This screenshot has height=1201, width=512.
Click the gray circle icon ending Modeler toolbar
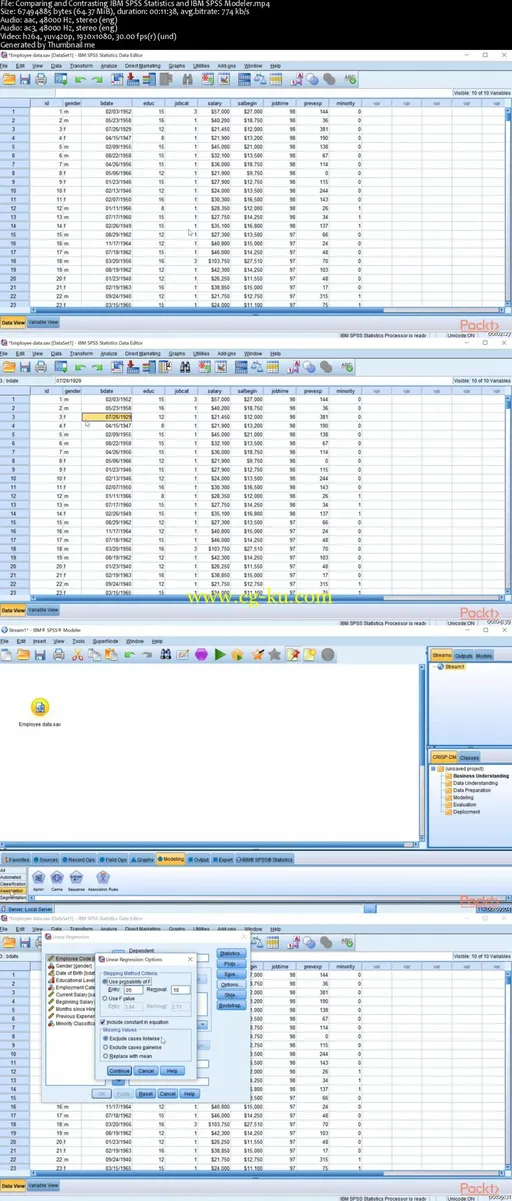329,655
